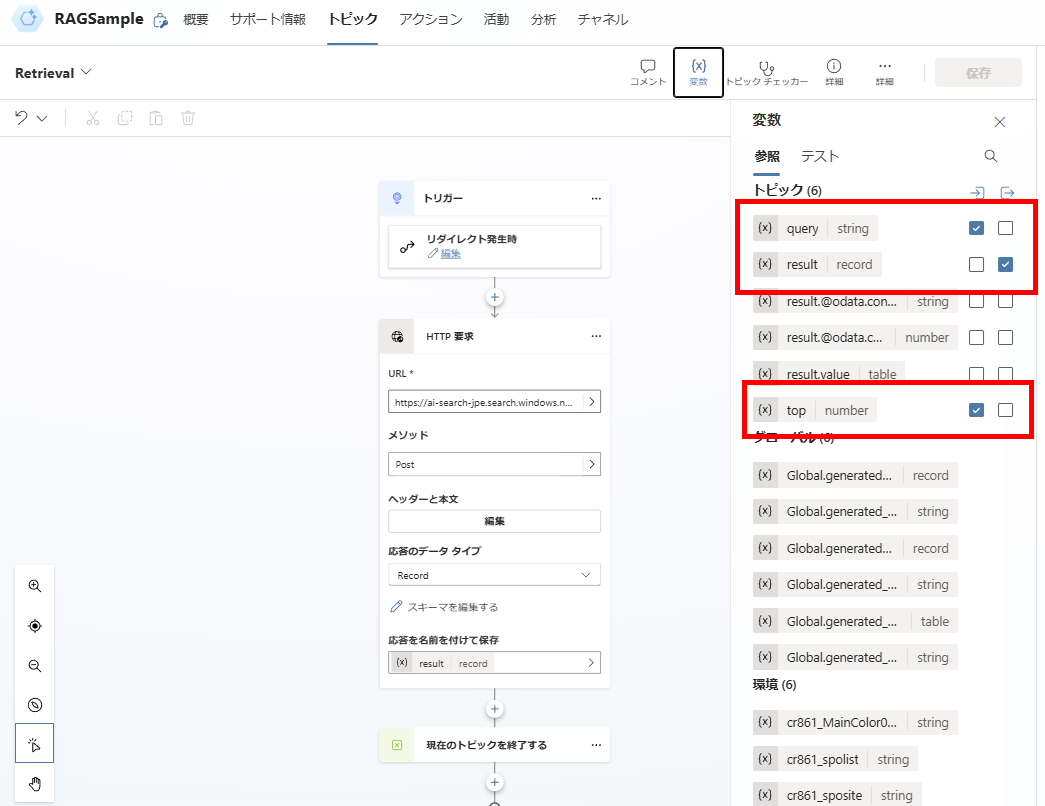
Task: Open the メソッド Post dropdown
Action: point(494,464)
